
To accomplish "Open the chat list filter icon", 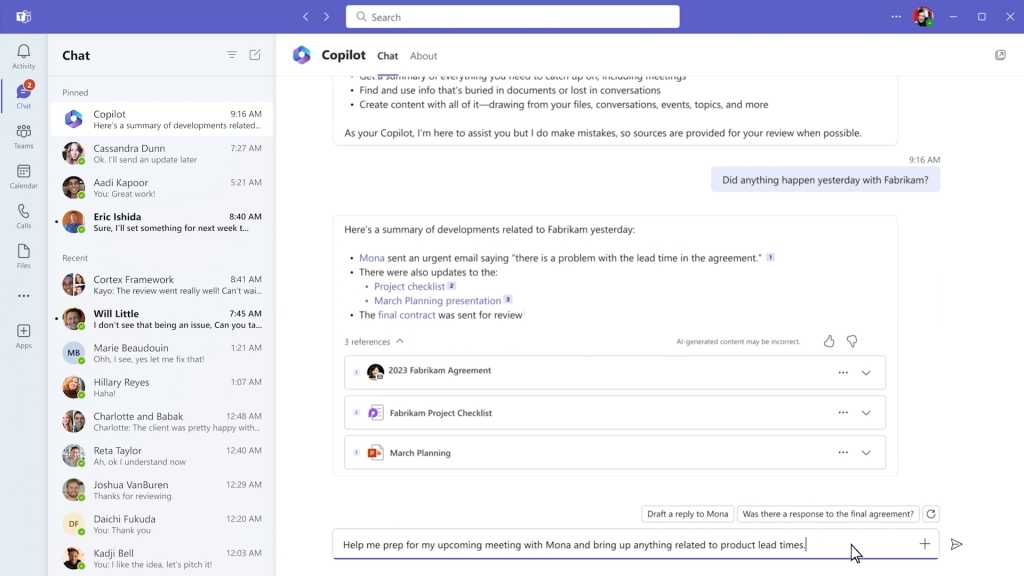I will click(232, 56).
